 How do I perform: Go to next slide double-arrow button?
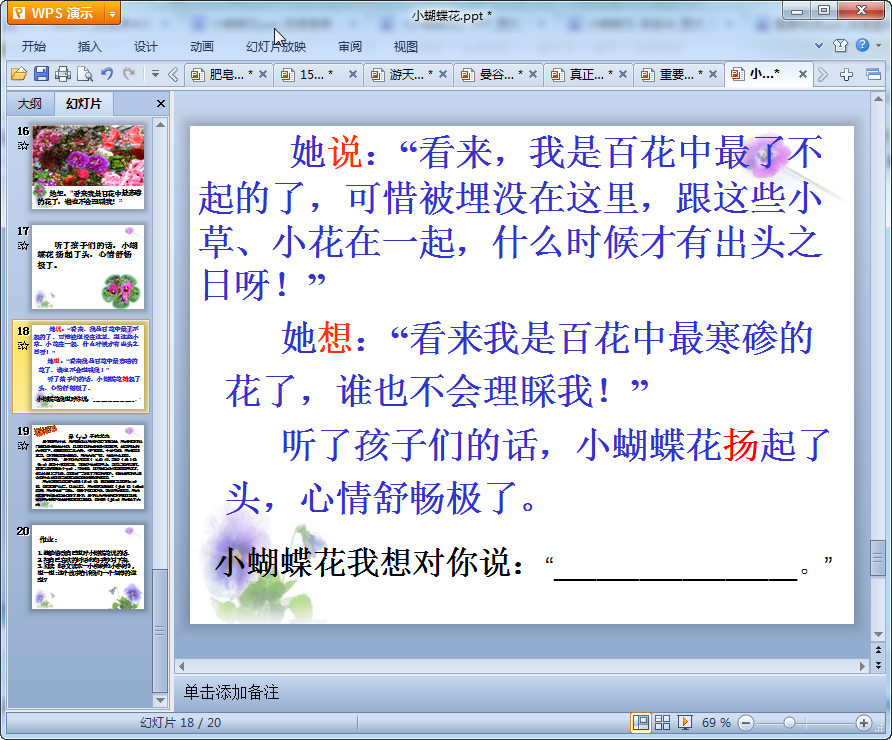878,665
